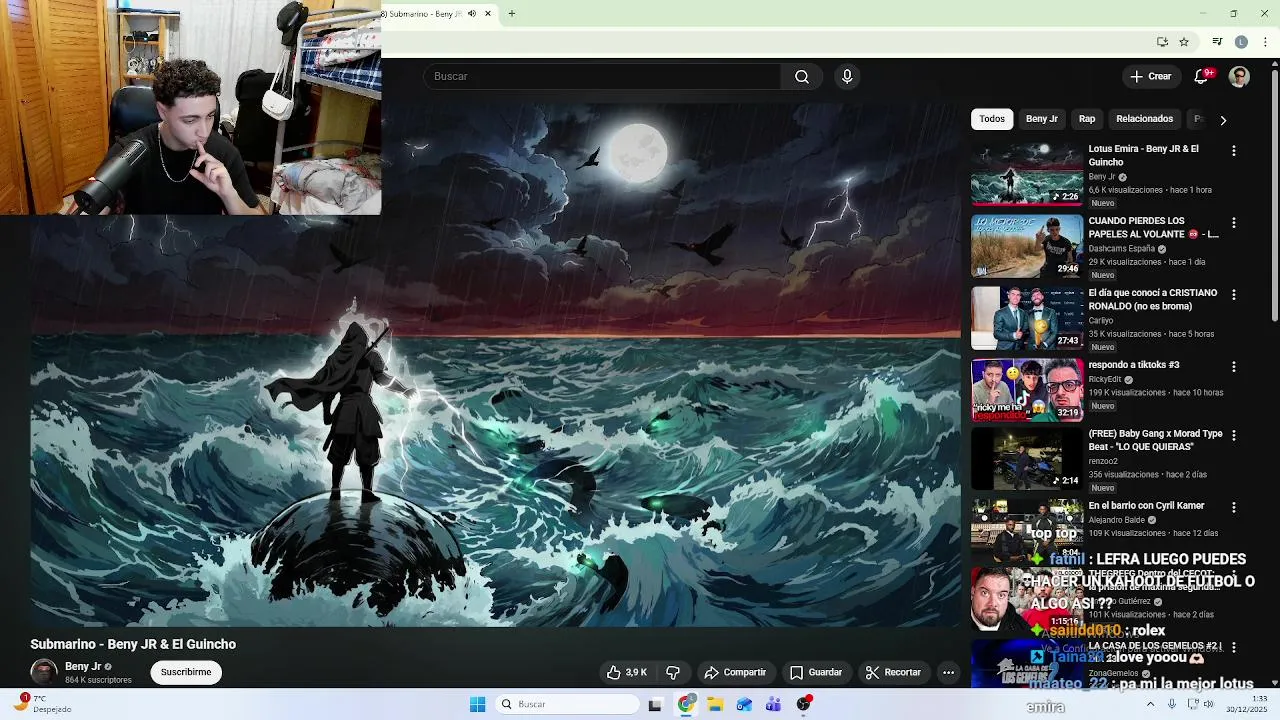Open Beny Jr channel avatar

coord(44,672)
